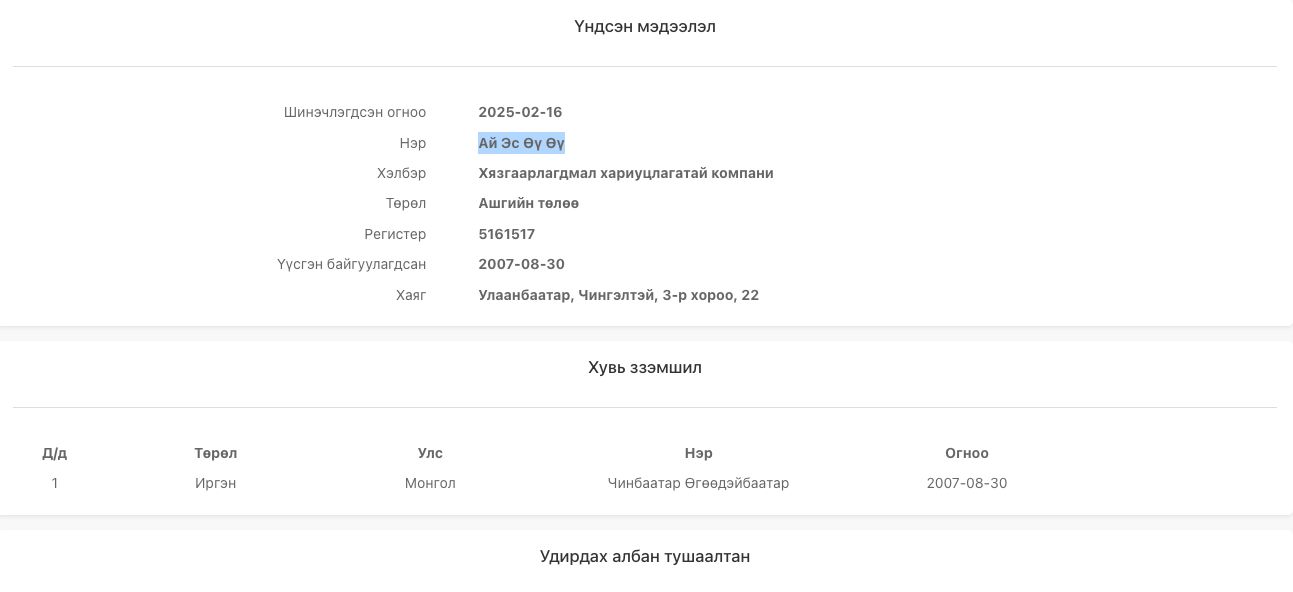Click the shareholder date 2007-08-30
The height and width of the screenshot is (592, 1293).
(x=967, y=483)
